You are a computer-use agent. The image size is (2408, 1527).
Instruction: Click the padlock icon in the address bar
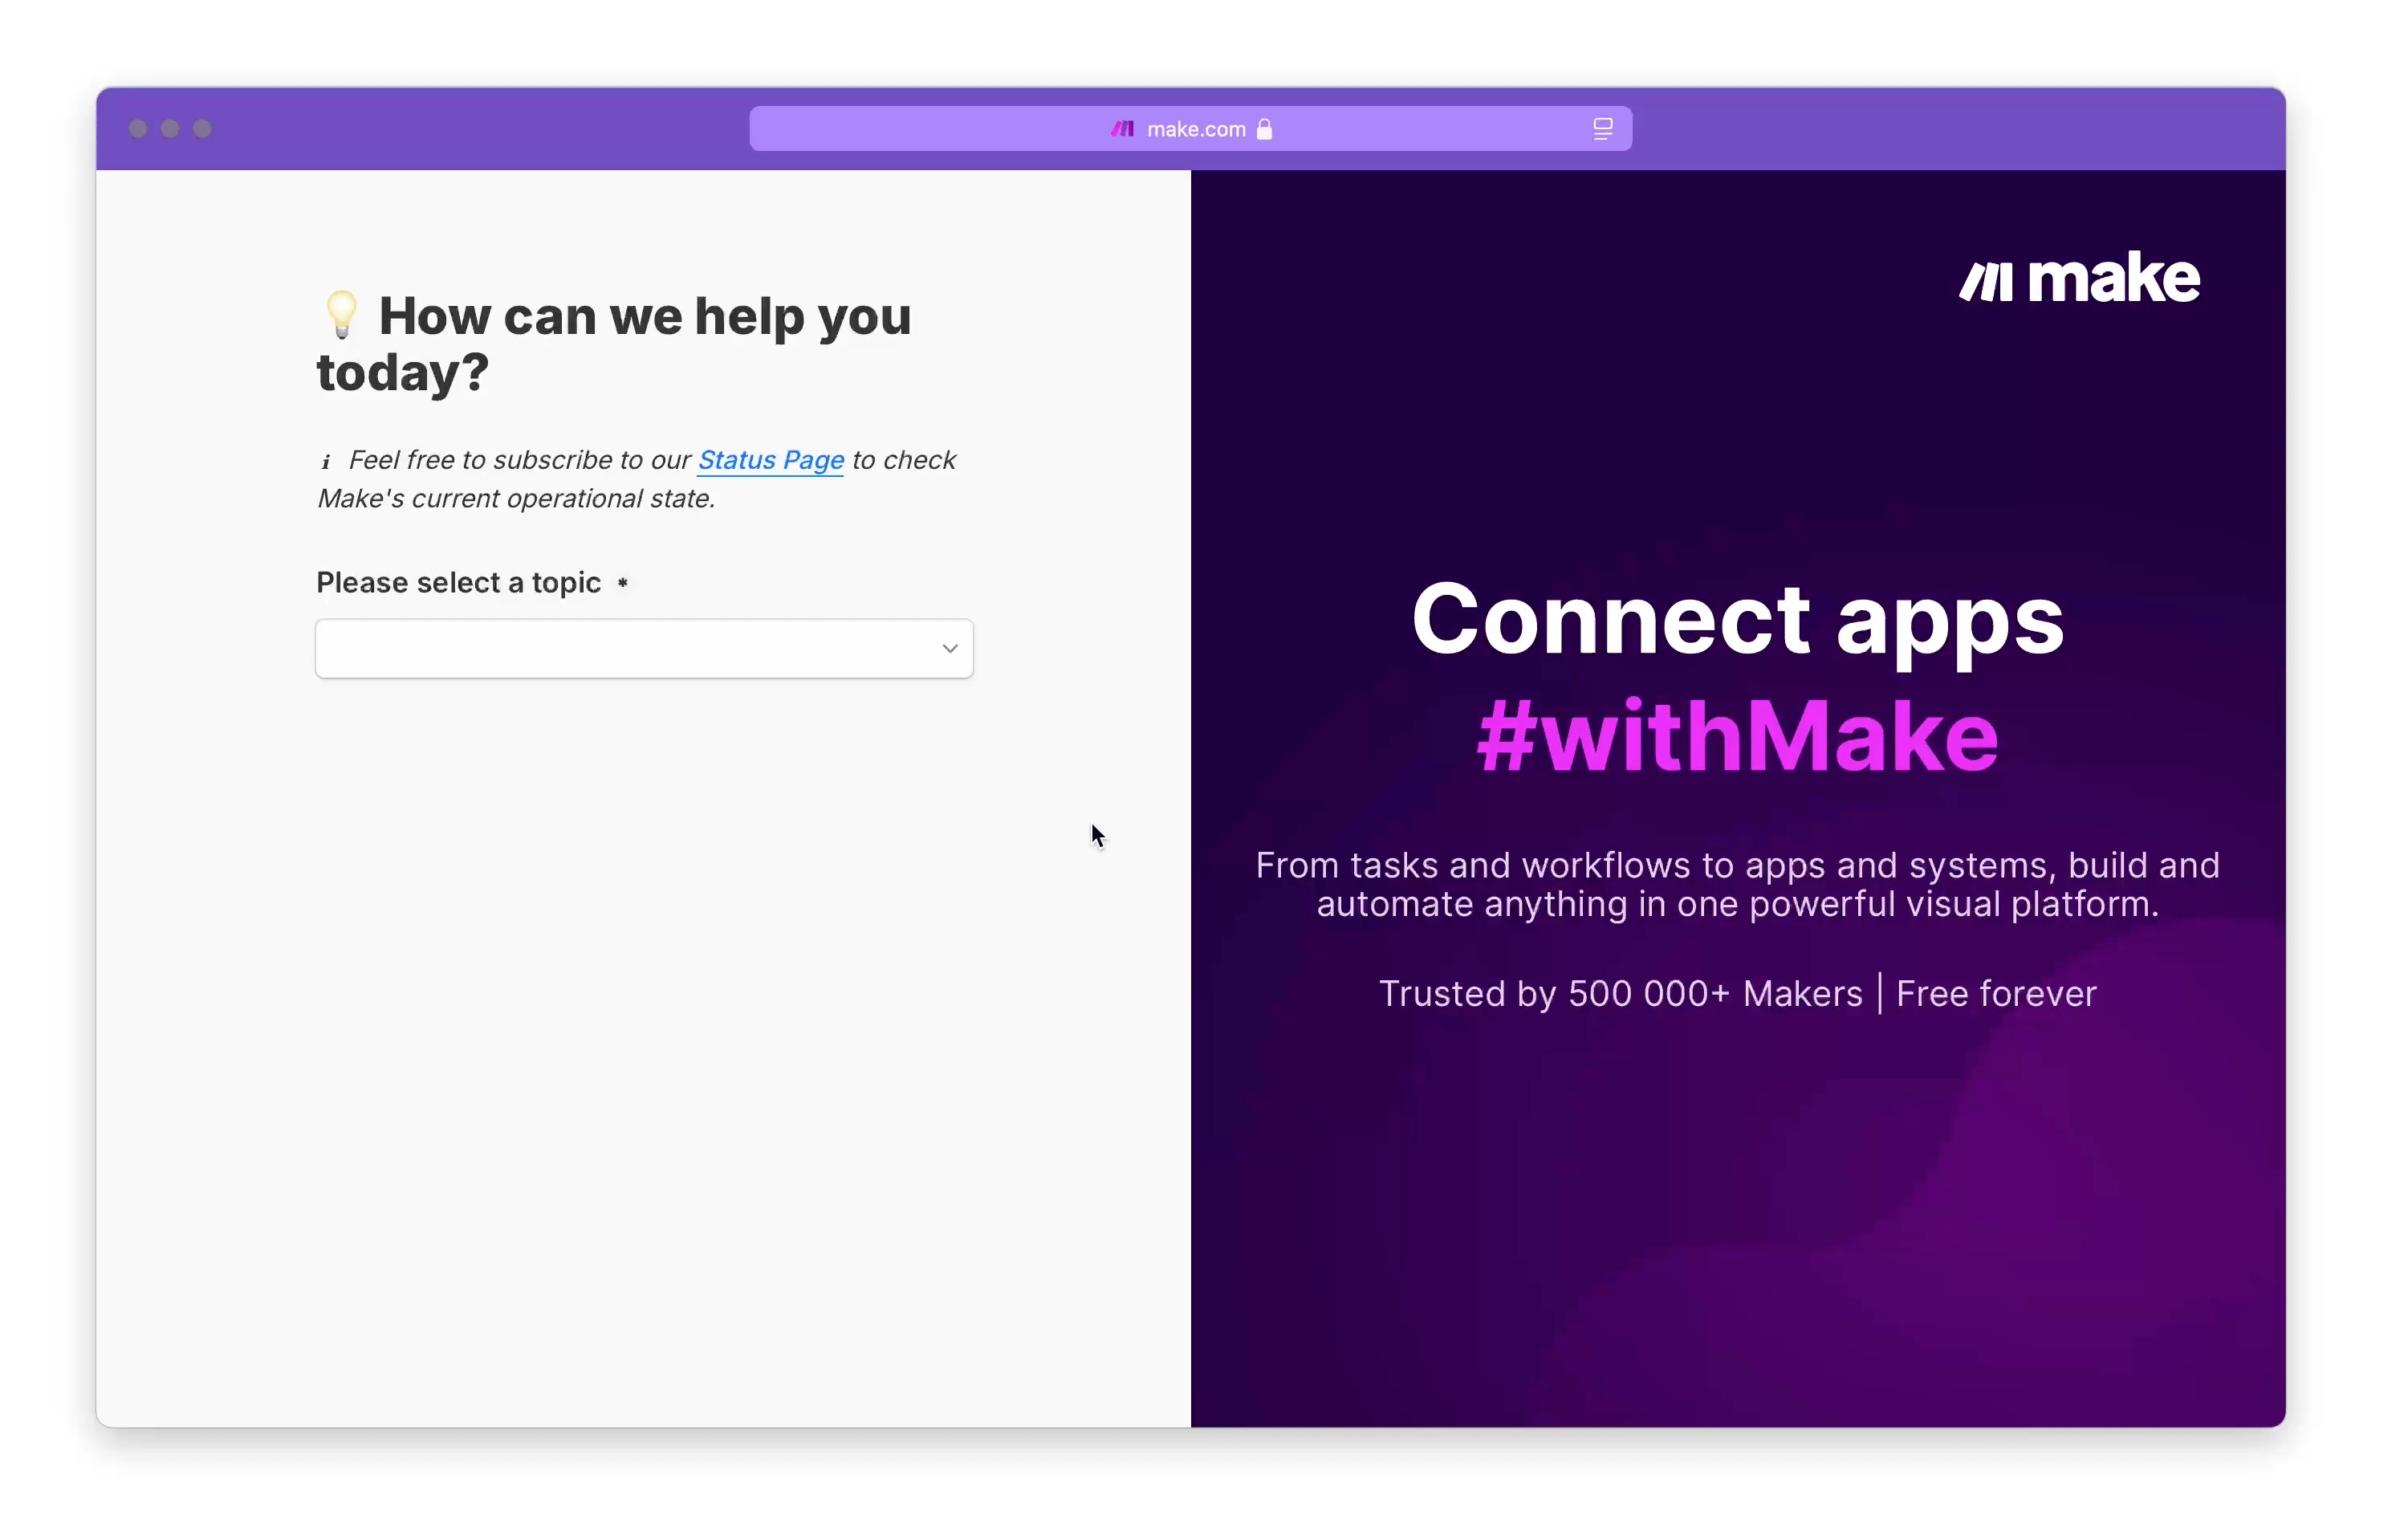(x=1264, y=129)
